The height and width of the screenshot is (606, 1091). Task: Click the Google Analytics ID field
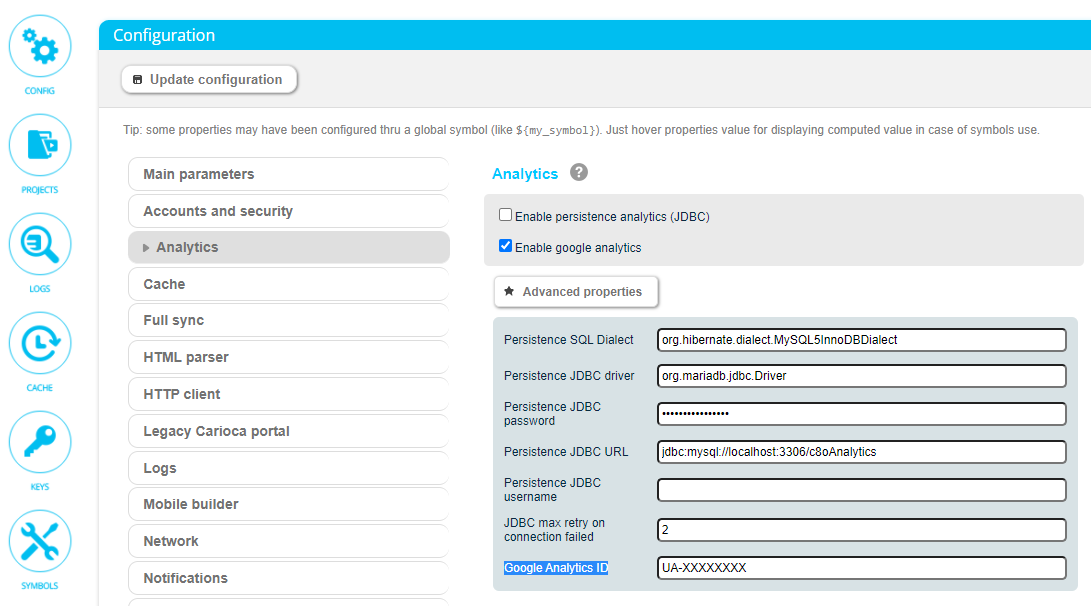861,568
